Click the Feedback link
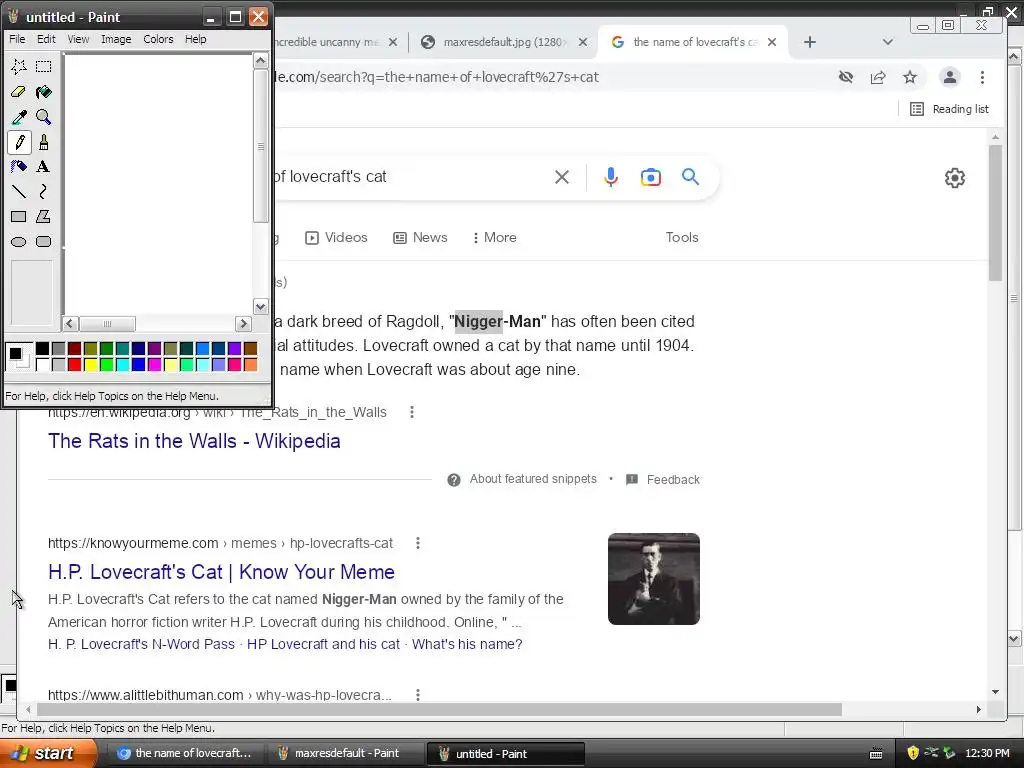This screenshot has height=768, width=1024. 673,479
